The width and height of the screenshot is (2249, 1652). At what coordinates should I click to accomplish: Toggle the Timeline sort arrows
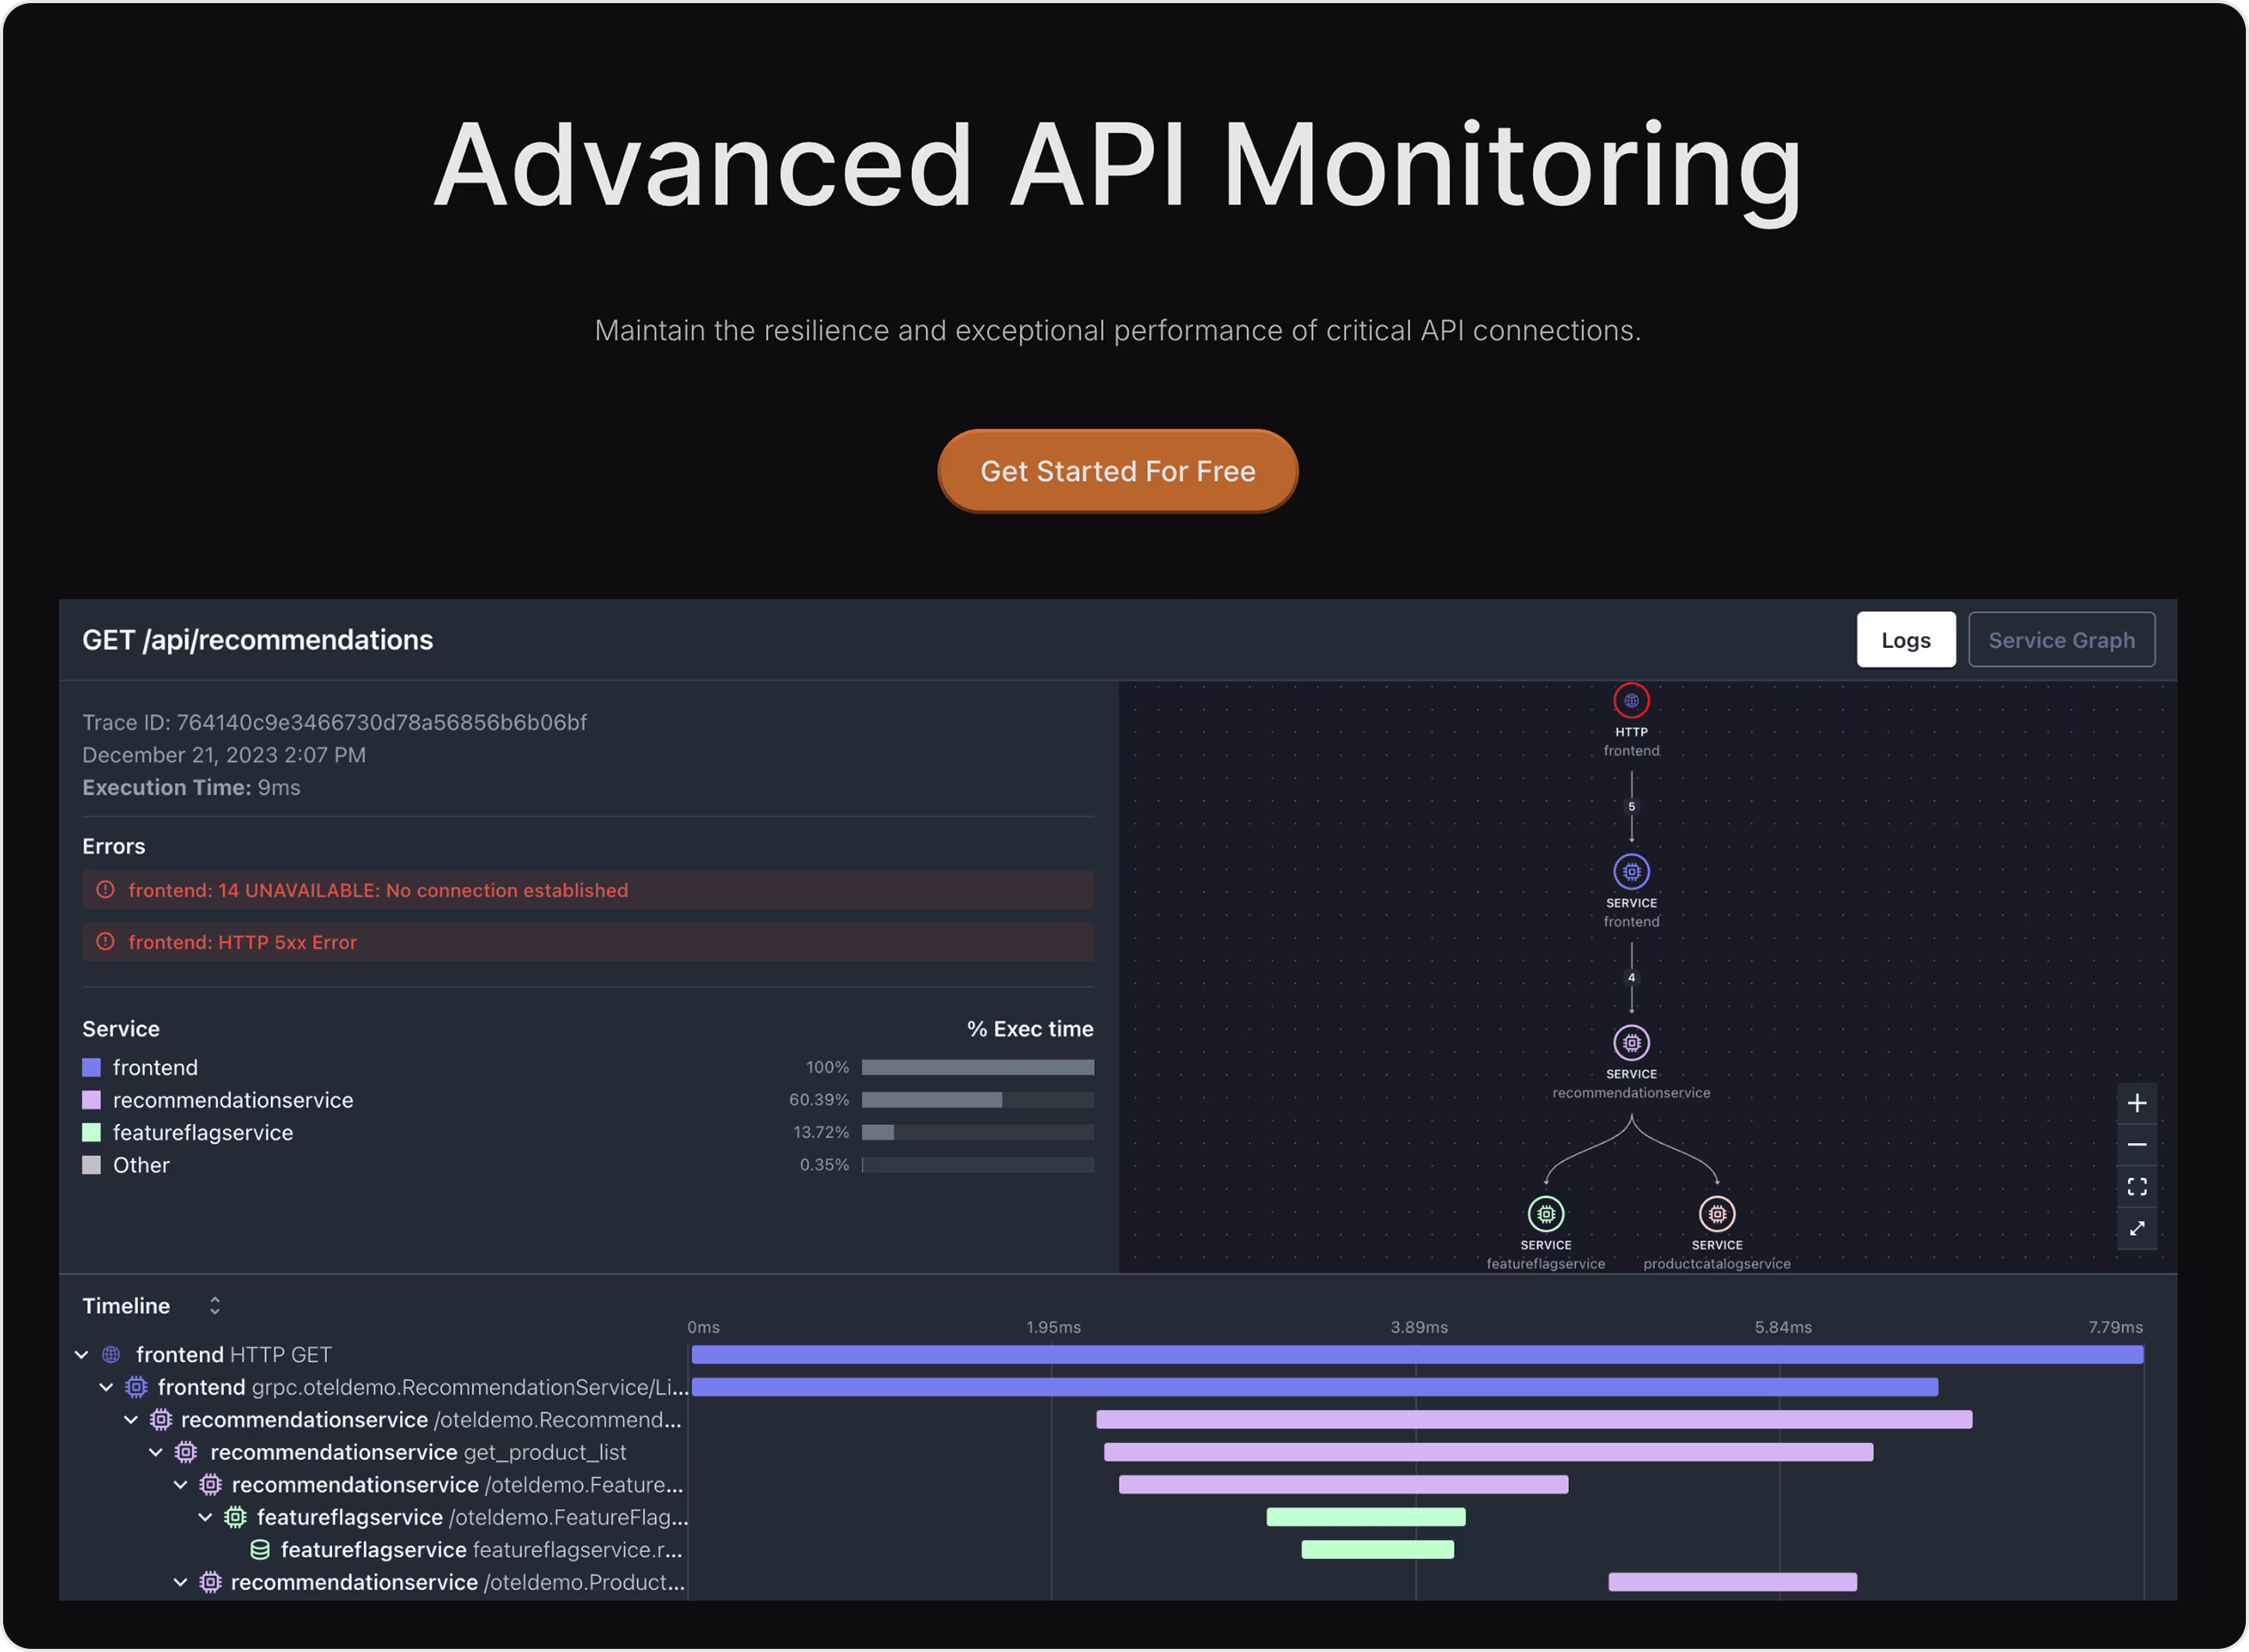[x=214, y=1306]
